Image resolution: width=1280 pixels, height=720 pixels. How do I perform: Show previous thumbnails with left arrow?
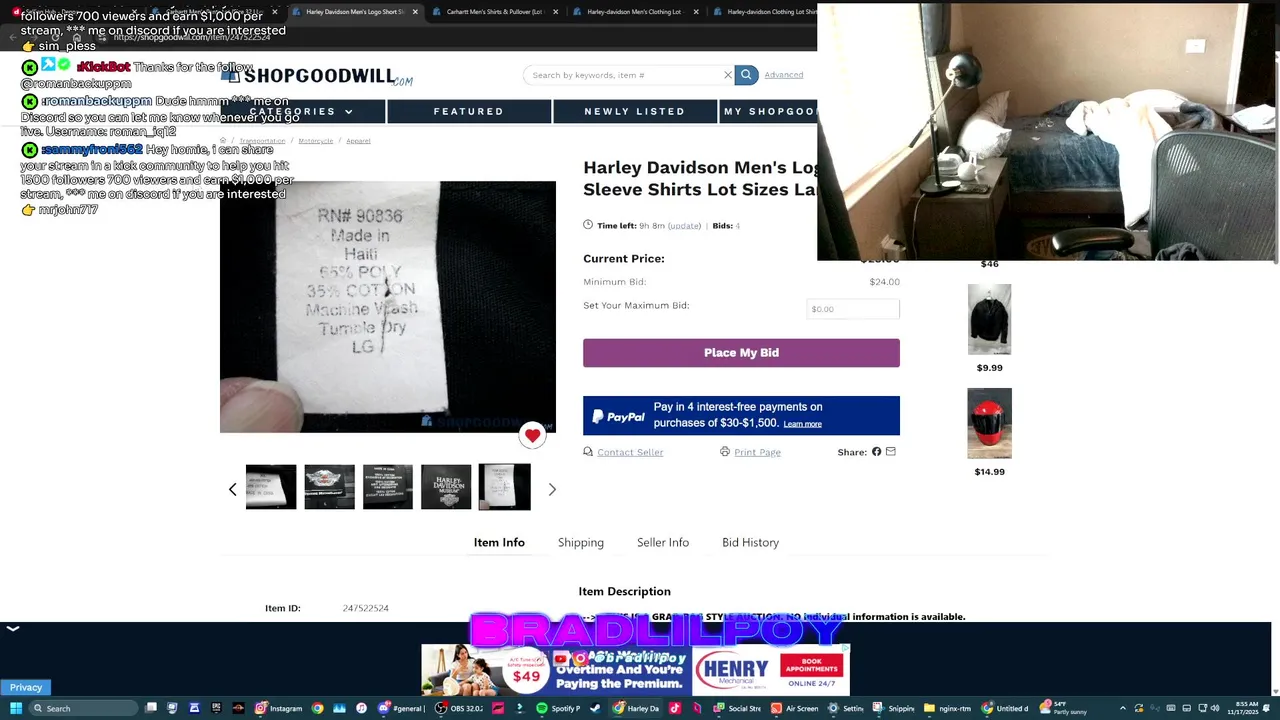pyautogui.click(x=232, y=490)
